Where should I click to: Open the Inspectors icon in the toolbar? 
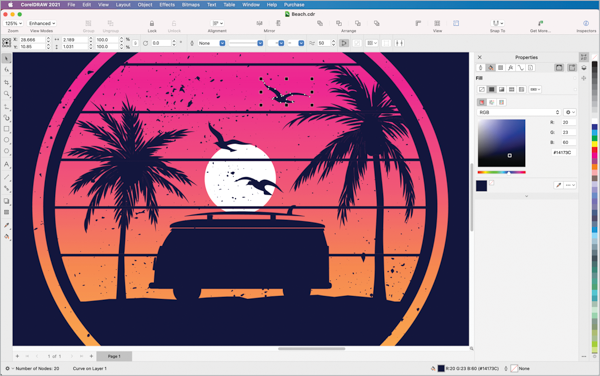point(586,24)
